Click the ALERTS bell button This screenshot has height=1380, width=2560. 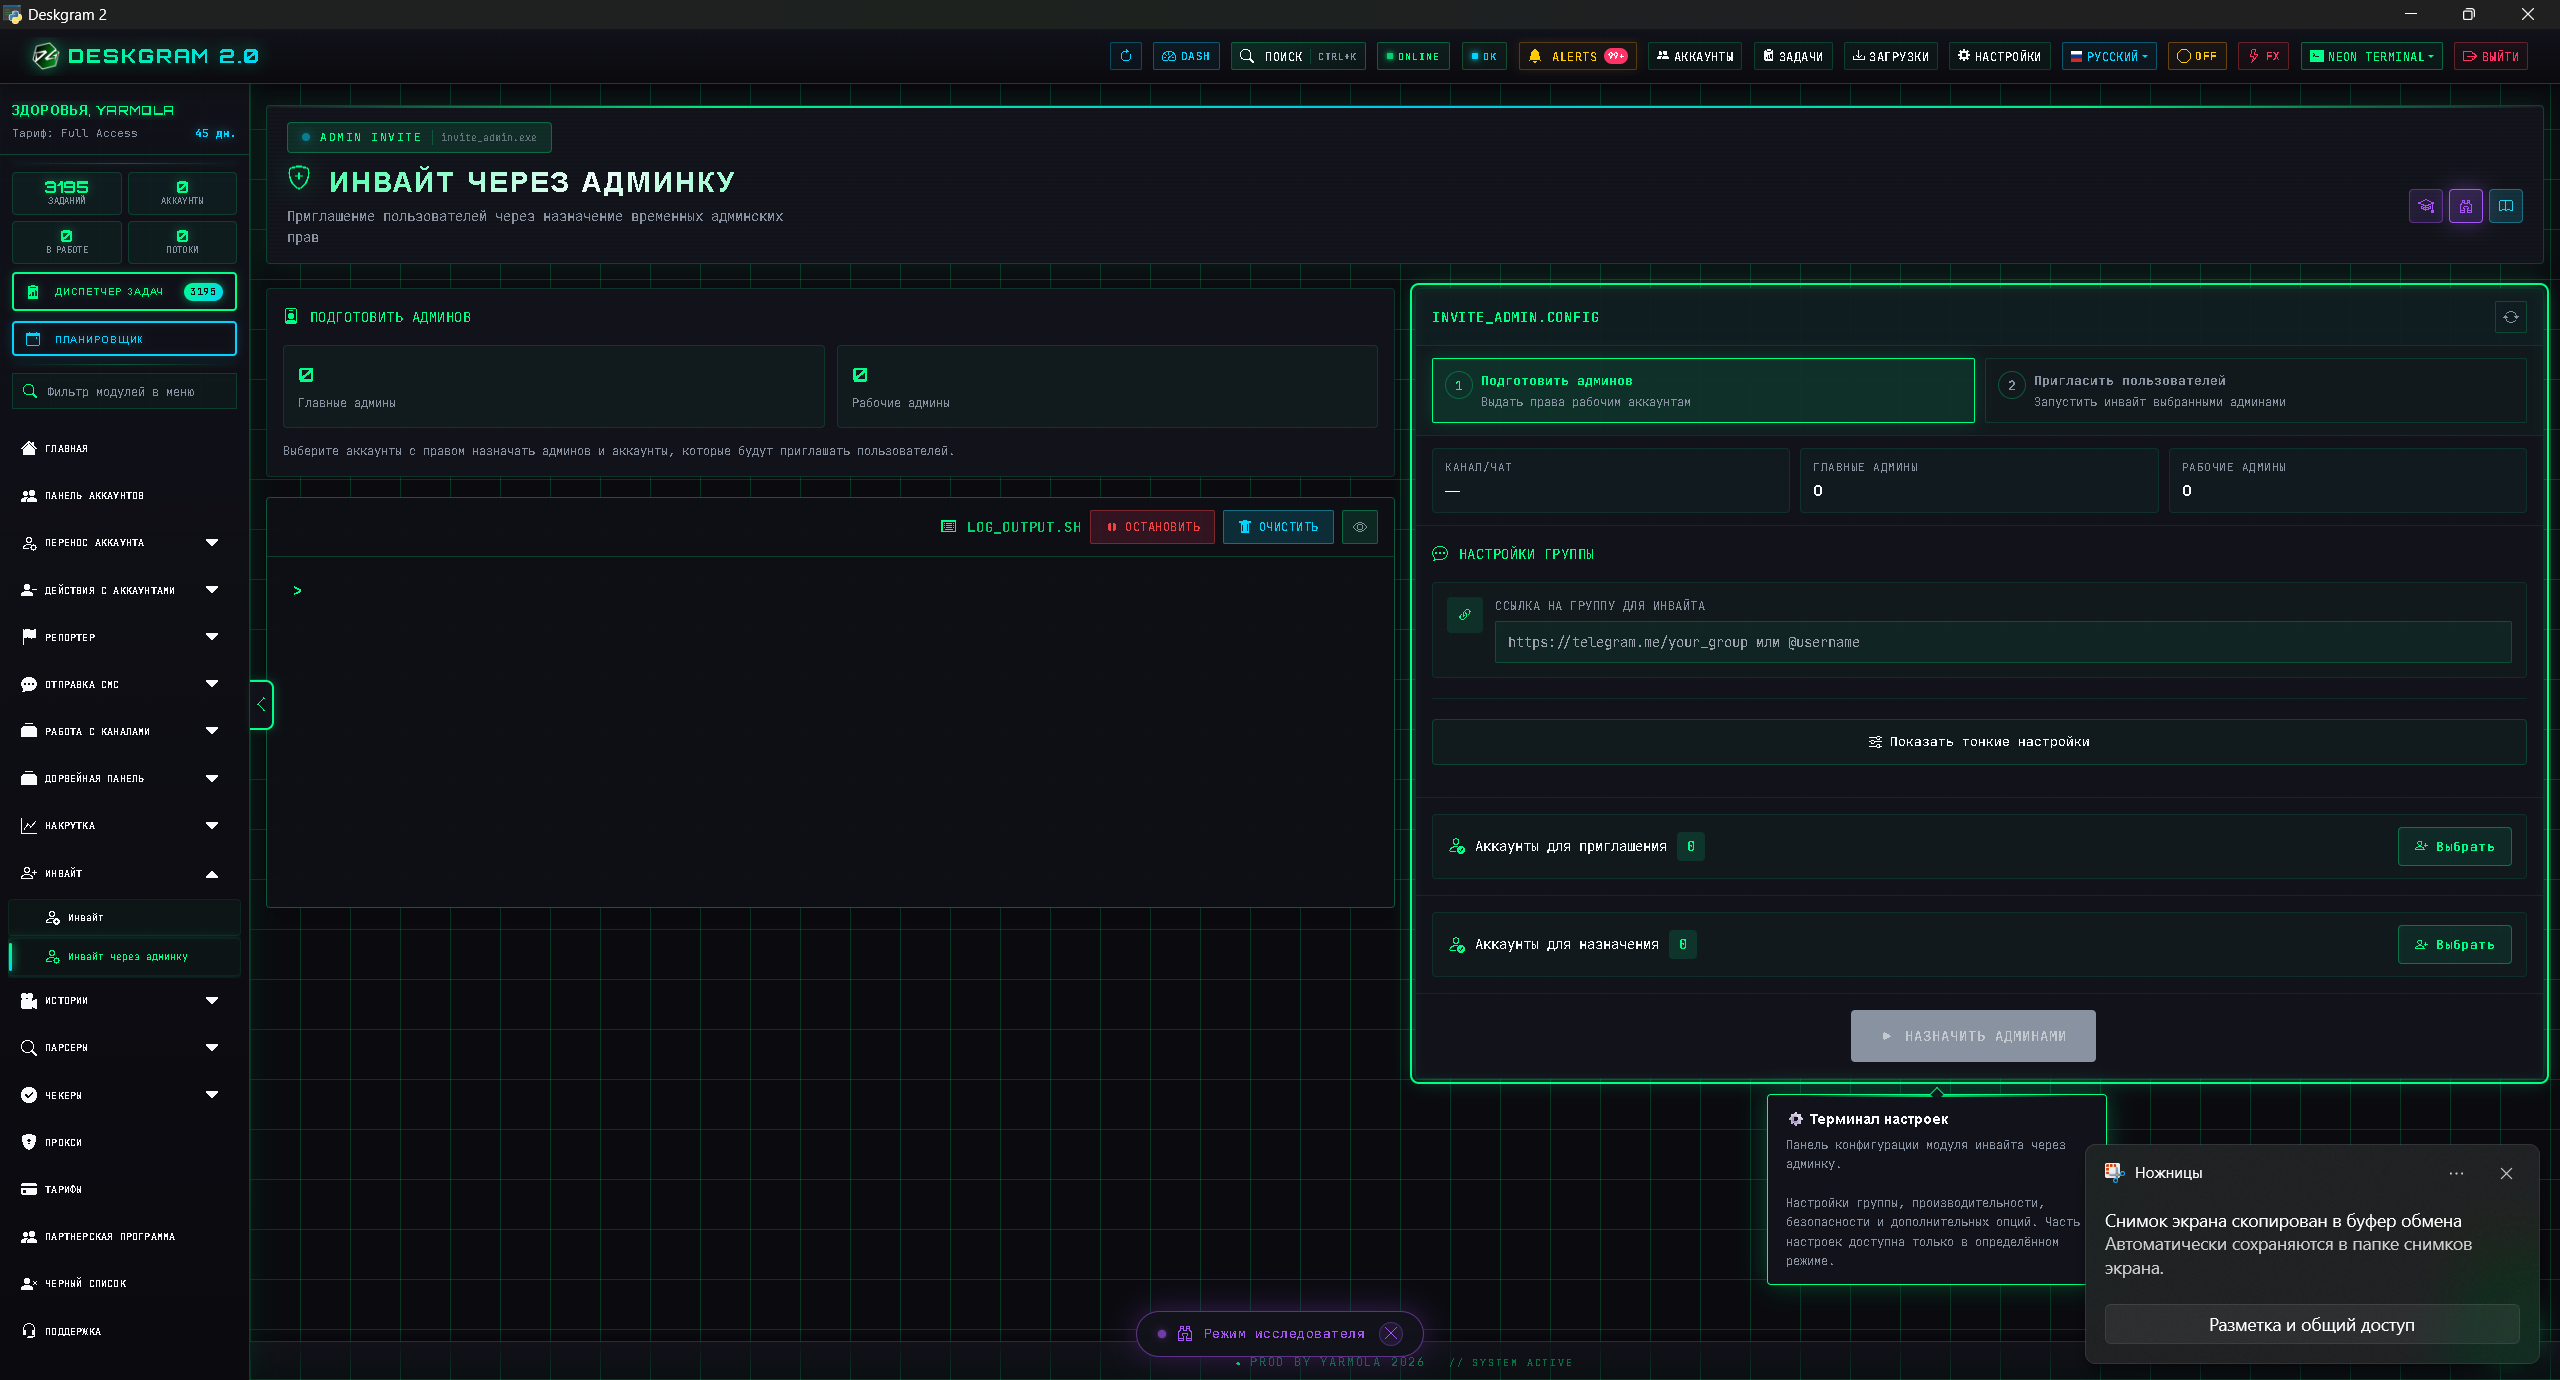tap(1577, 56)
